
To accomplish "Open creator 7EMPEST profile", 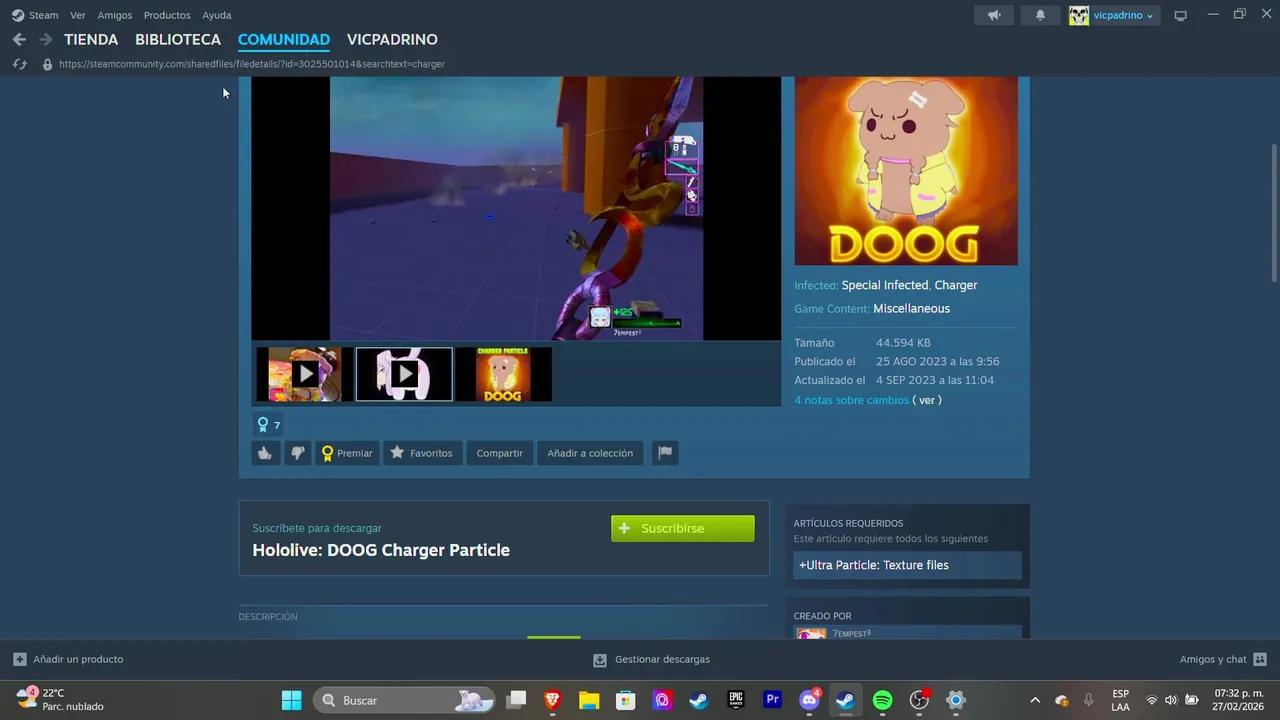I will point(851,633).
